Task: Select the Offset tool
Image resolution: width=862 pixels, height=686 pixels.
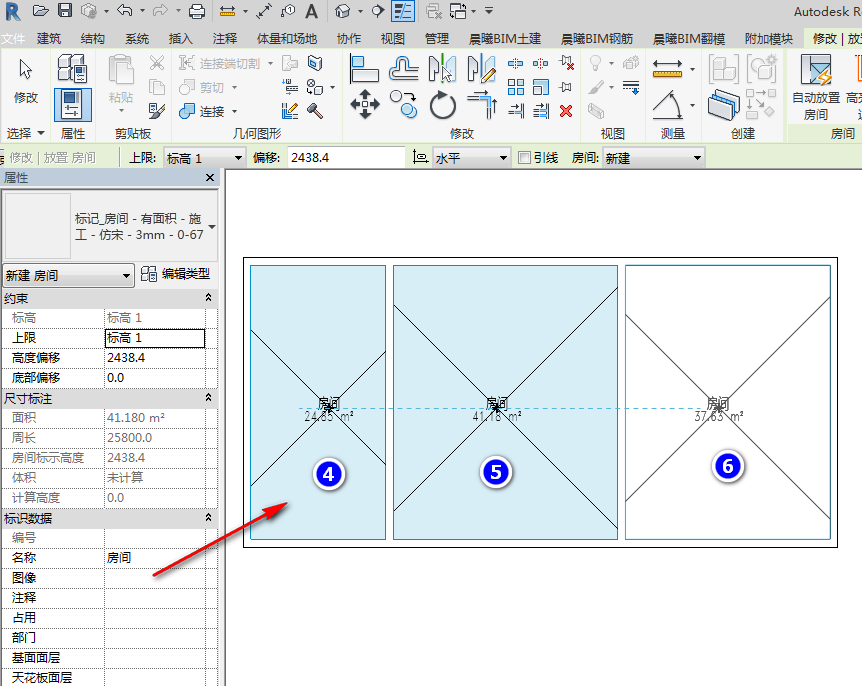Action: pos(404,69)
